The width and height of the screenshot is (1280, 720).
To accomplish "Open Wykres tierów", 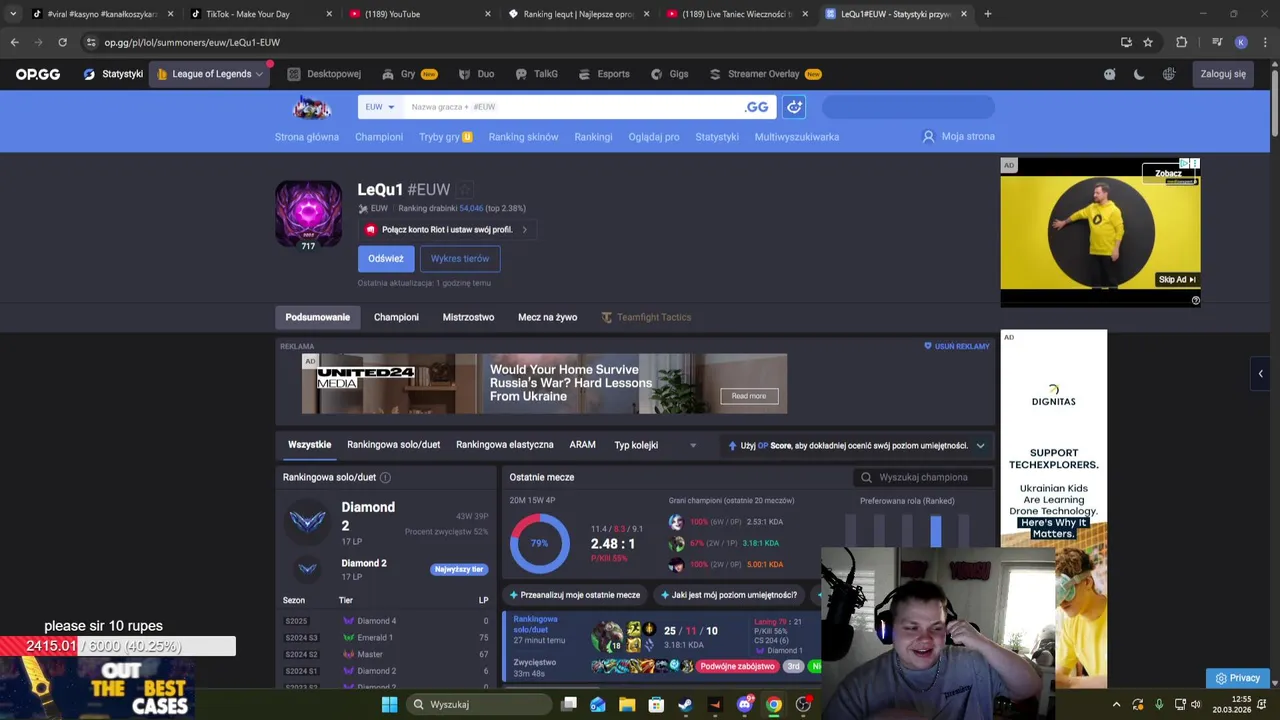I will coord(460,258).
